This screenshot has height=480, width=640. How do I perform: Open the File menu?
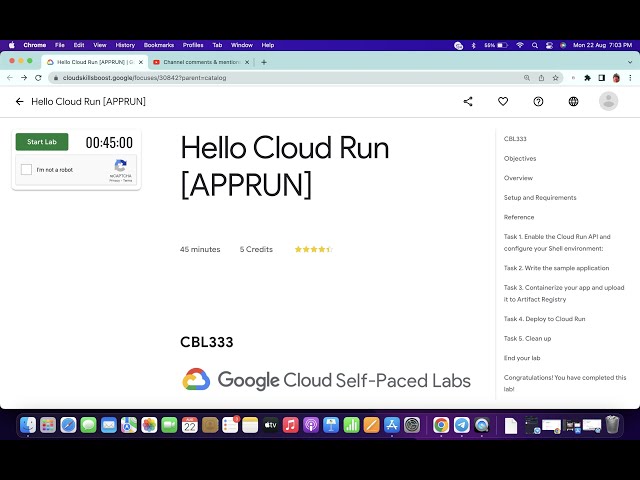(60, 45)
